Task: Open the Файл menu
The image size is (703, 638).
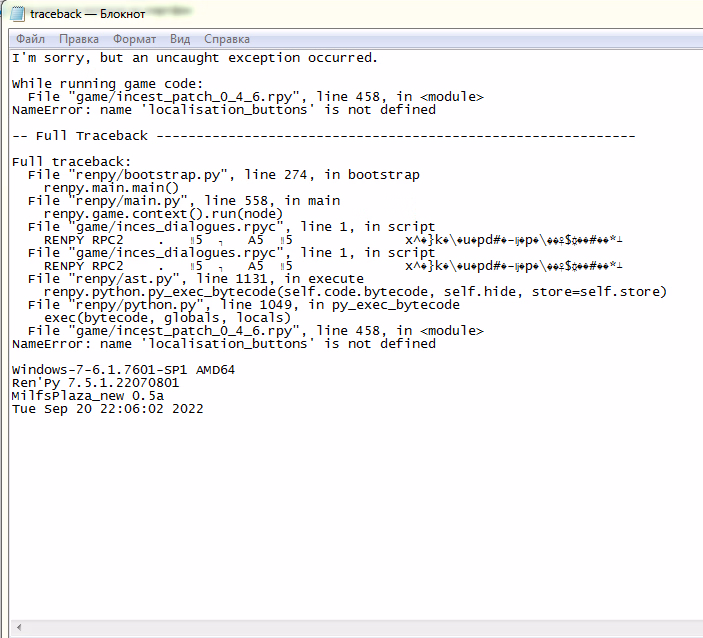Action: click(x=30, y=39)
